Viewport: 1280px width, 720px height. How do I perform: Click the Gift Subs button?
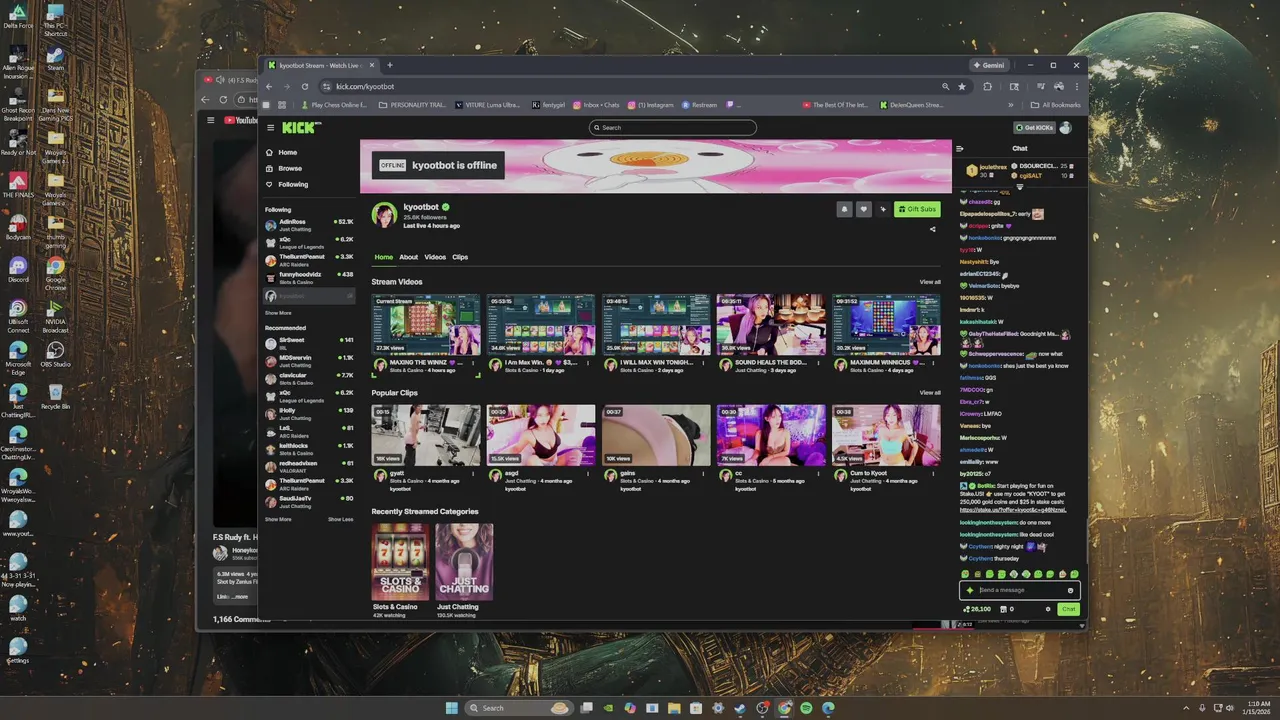pos(917,209)
